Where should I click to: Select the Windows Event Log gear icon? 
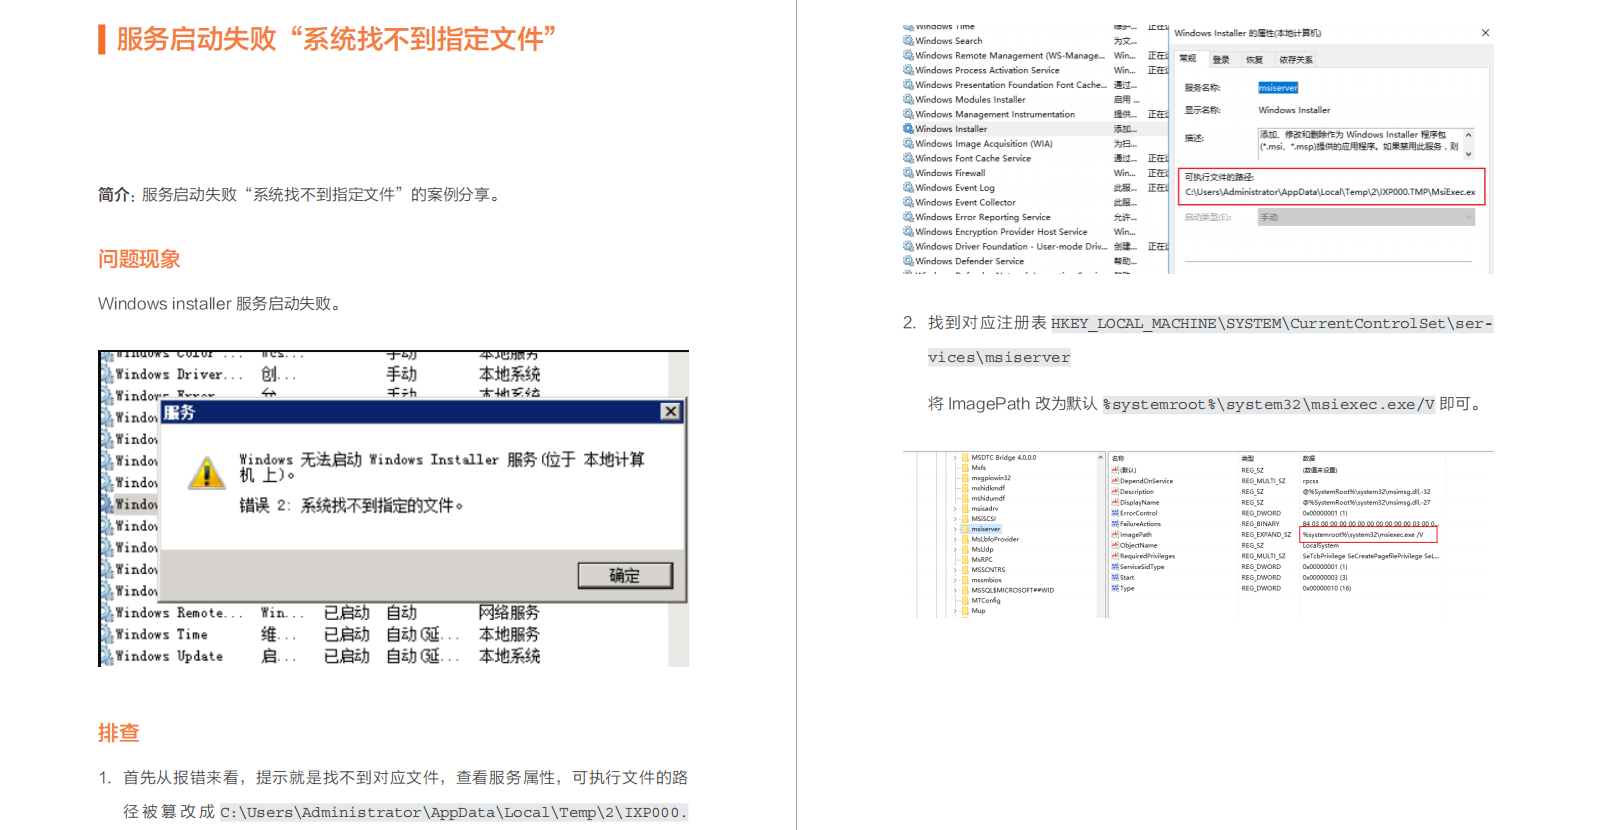pos(908,188)
